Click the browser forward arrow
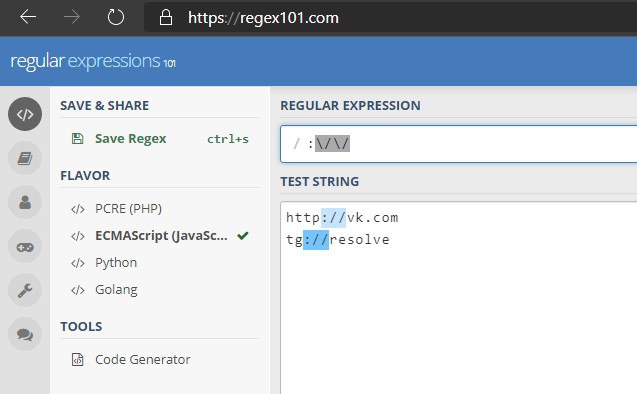Viewport: 637px width, 394px height. [72, 17]
